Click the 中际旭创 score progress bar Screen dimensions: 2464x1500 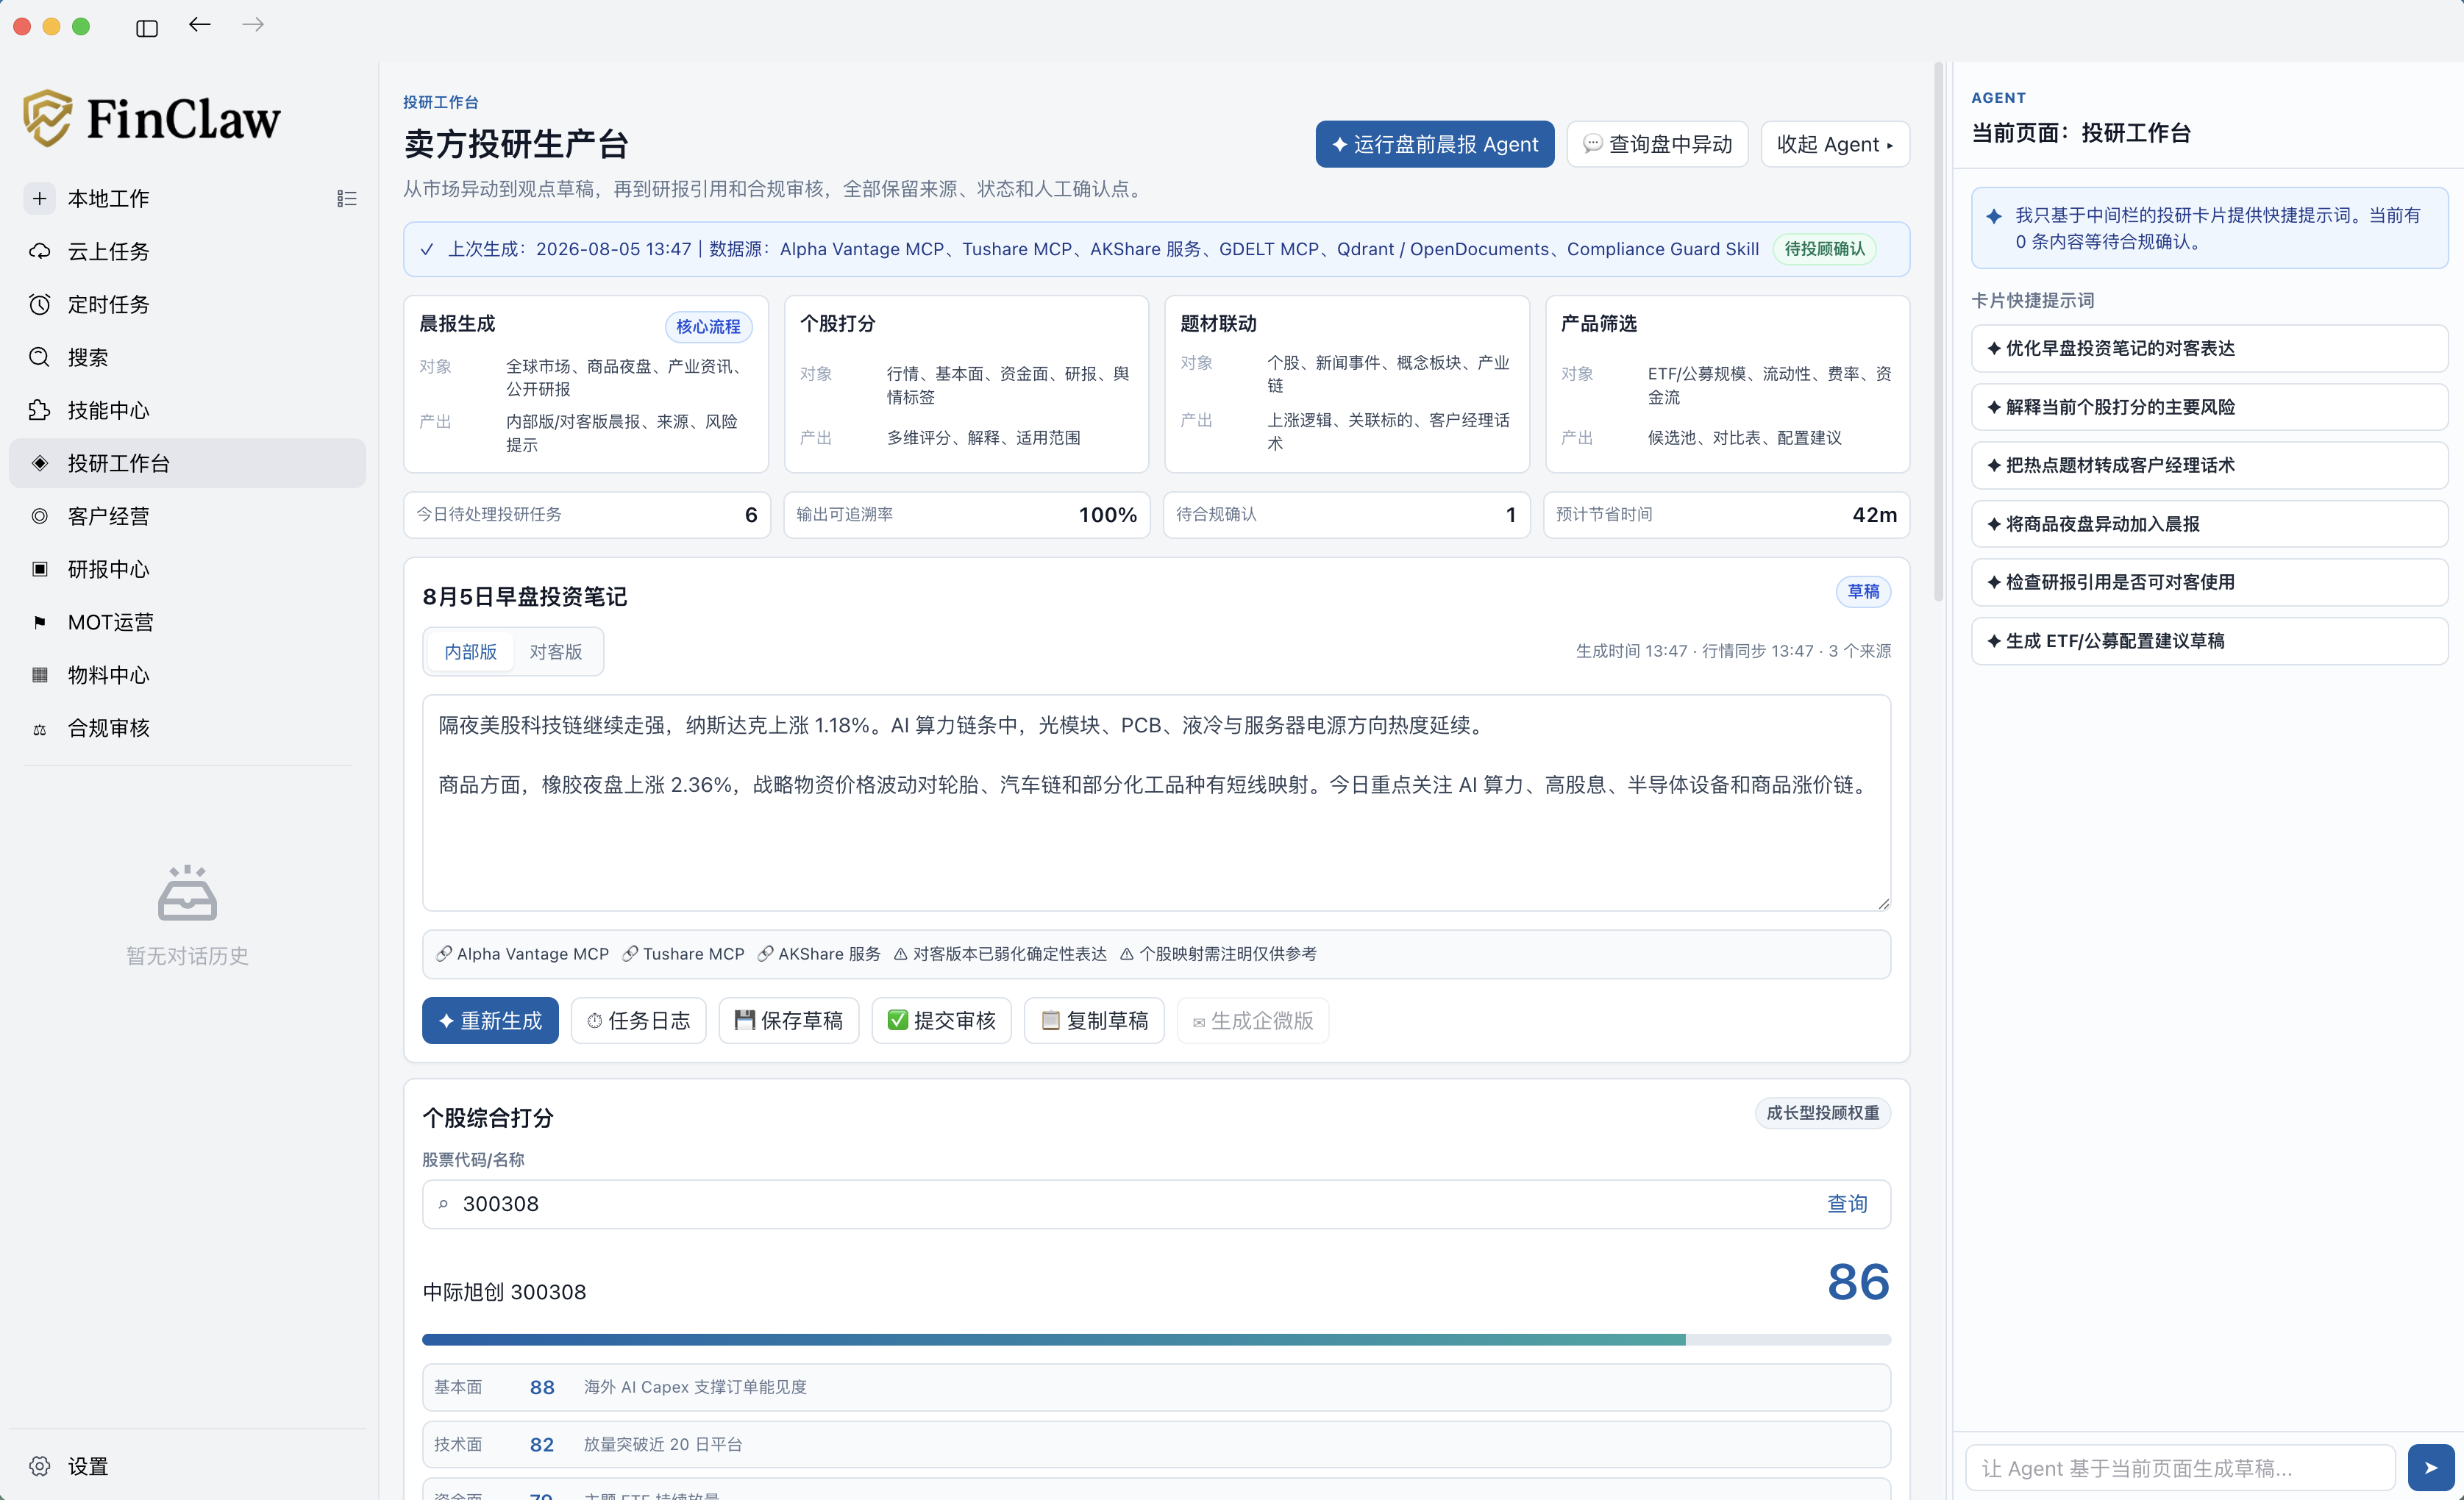1156,1339
